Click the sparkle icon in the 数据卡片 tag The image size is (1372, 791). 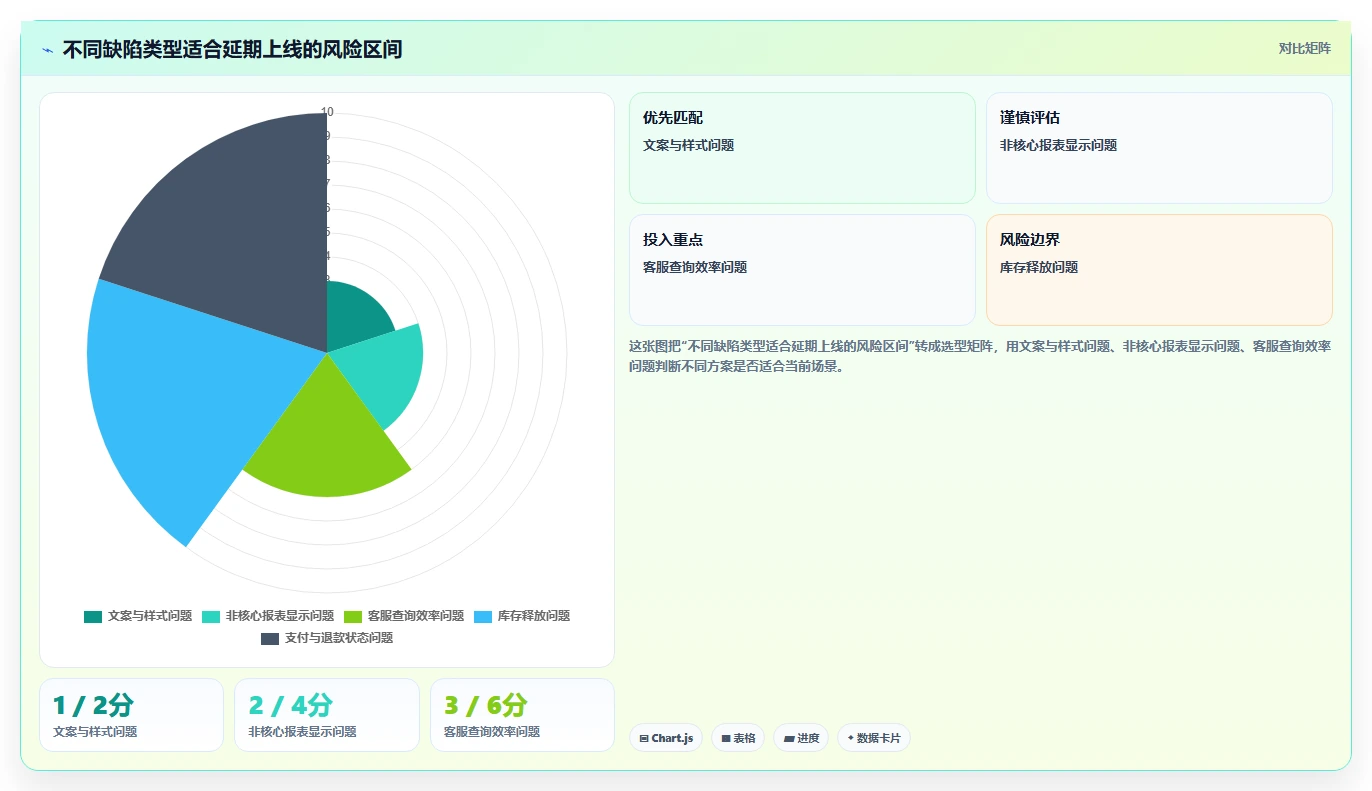(x=851, y=738)
